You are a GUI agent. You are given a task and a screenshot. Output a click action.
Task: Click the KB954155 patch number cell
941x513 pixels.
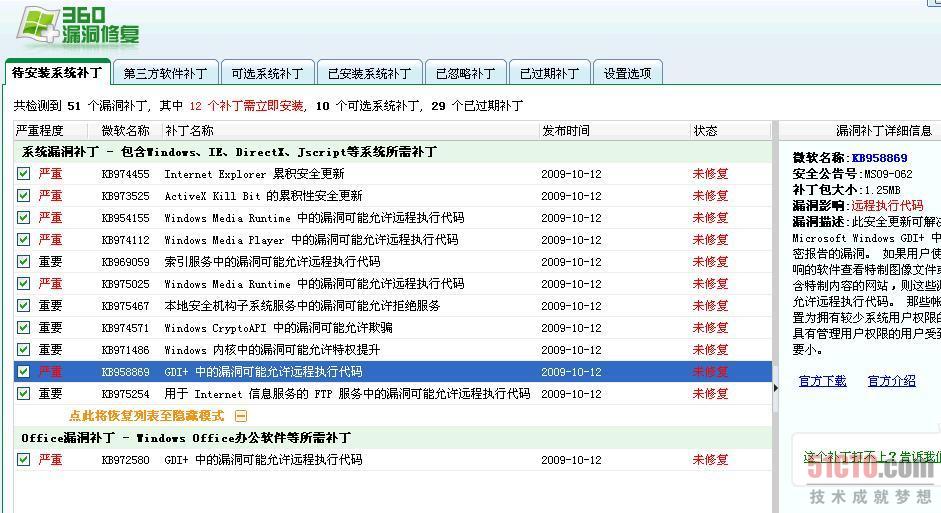tap(125, 218)
